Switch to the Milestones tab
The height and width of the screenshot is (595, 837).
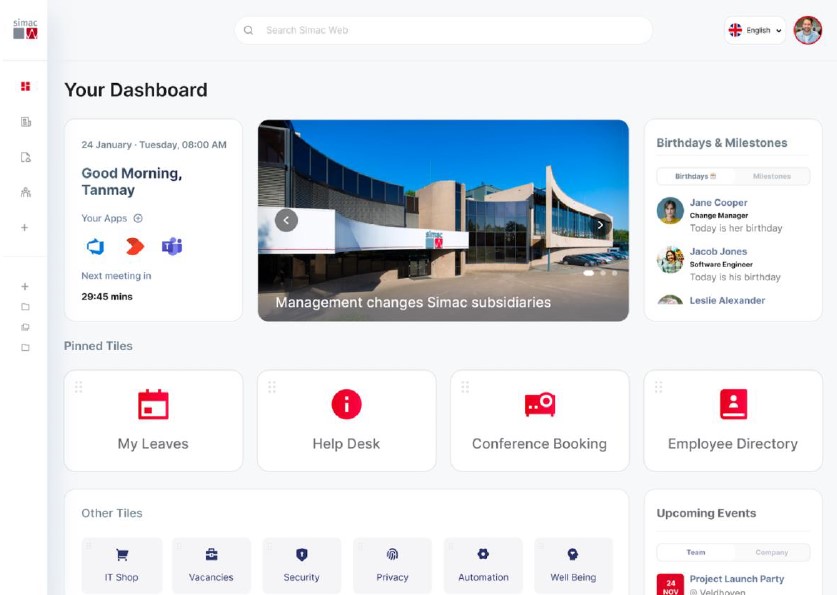pyautogui.click(x=772, y=176)
